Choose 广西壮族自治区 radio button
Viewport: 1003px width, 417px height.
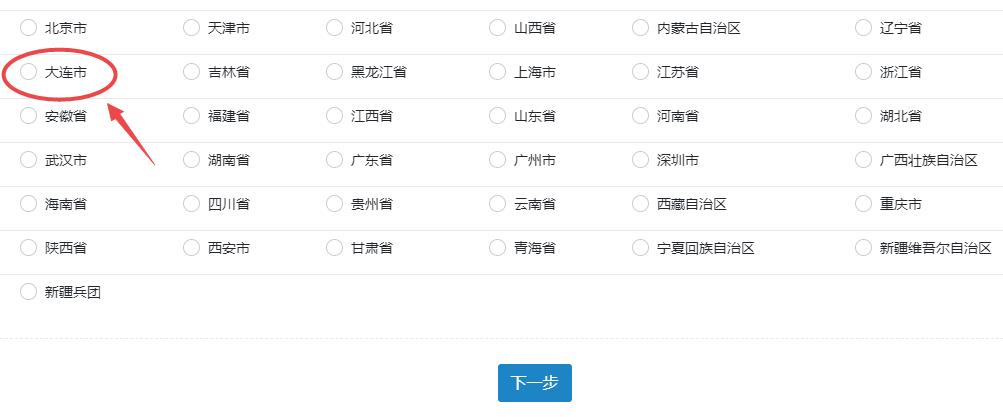click(863, 160)
